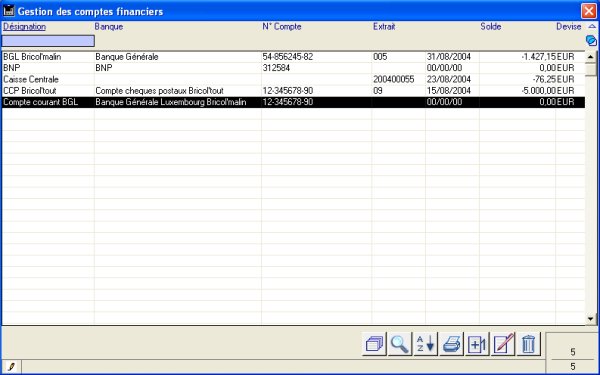Sort by the Banque column header

click(x=109, y=26)
